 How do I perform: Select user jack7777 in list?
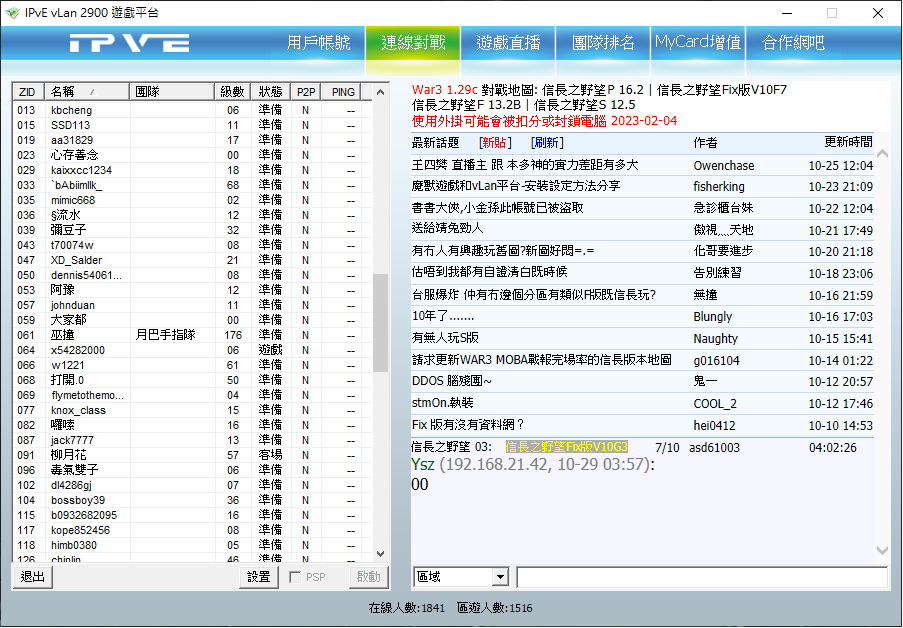point(73,440)
